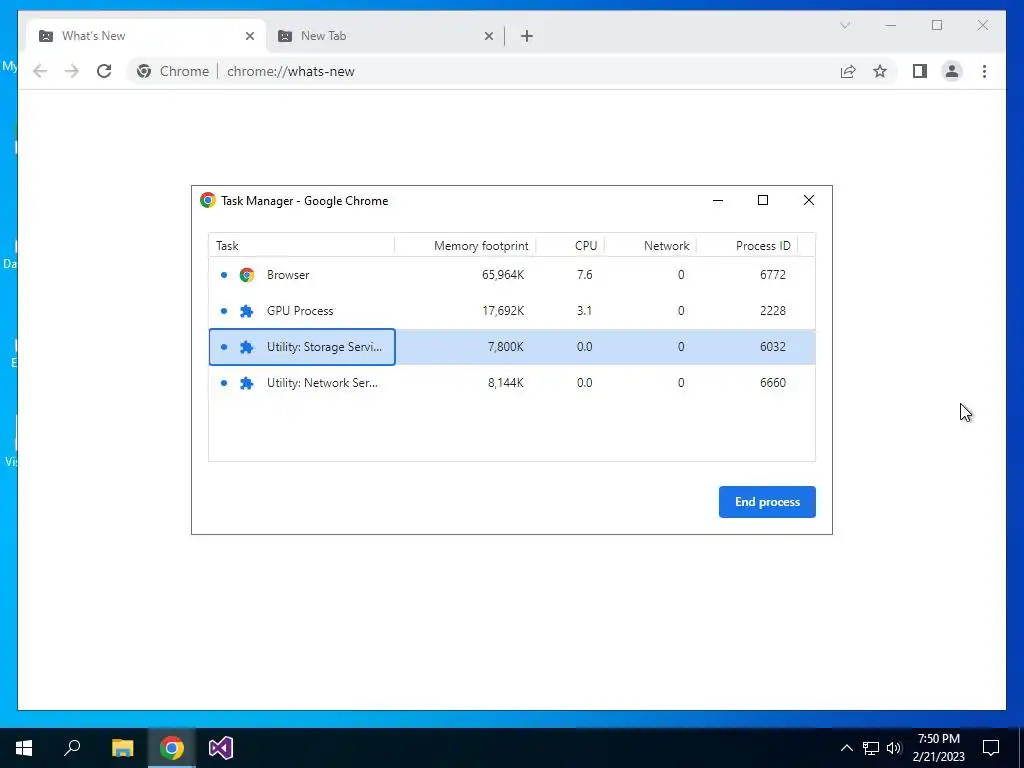
Task: Select the Utility: Network Service row
Action: (512, 383)
